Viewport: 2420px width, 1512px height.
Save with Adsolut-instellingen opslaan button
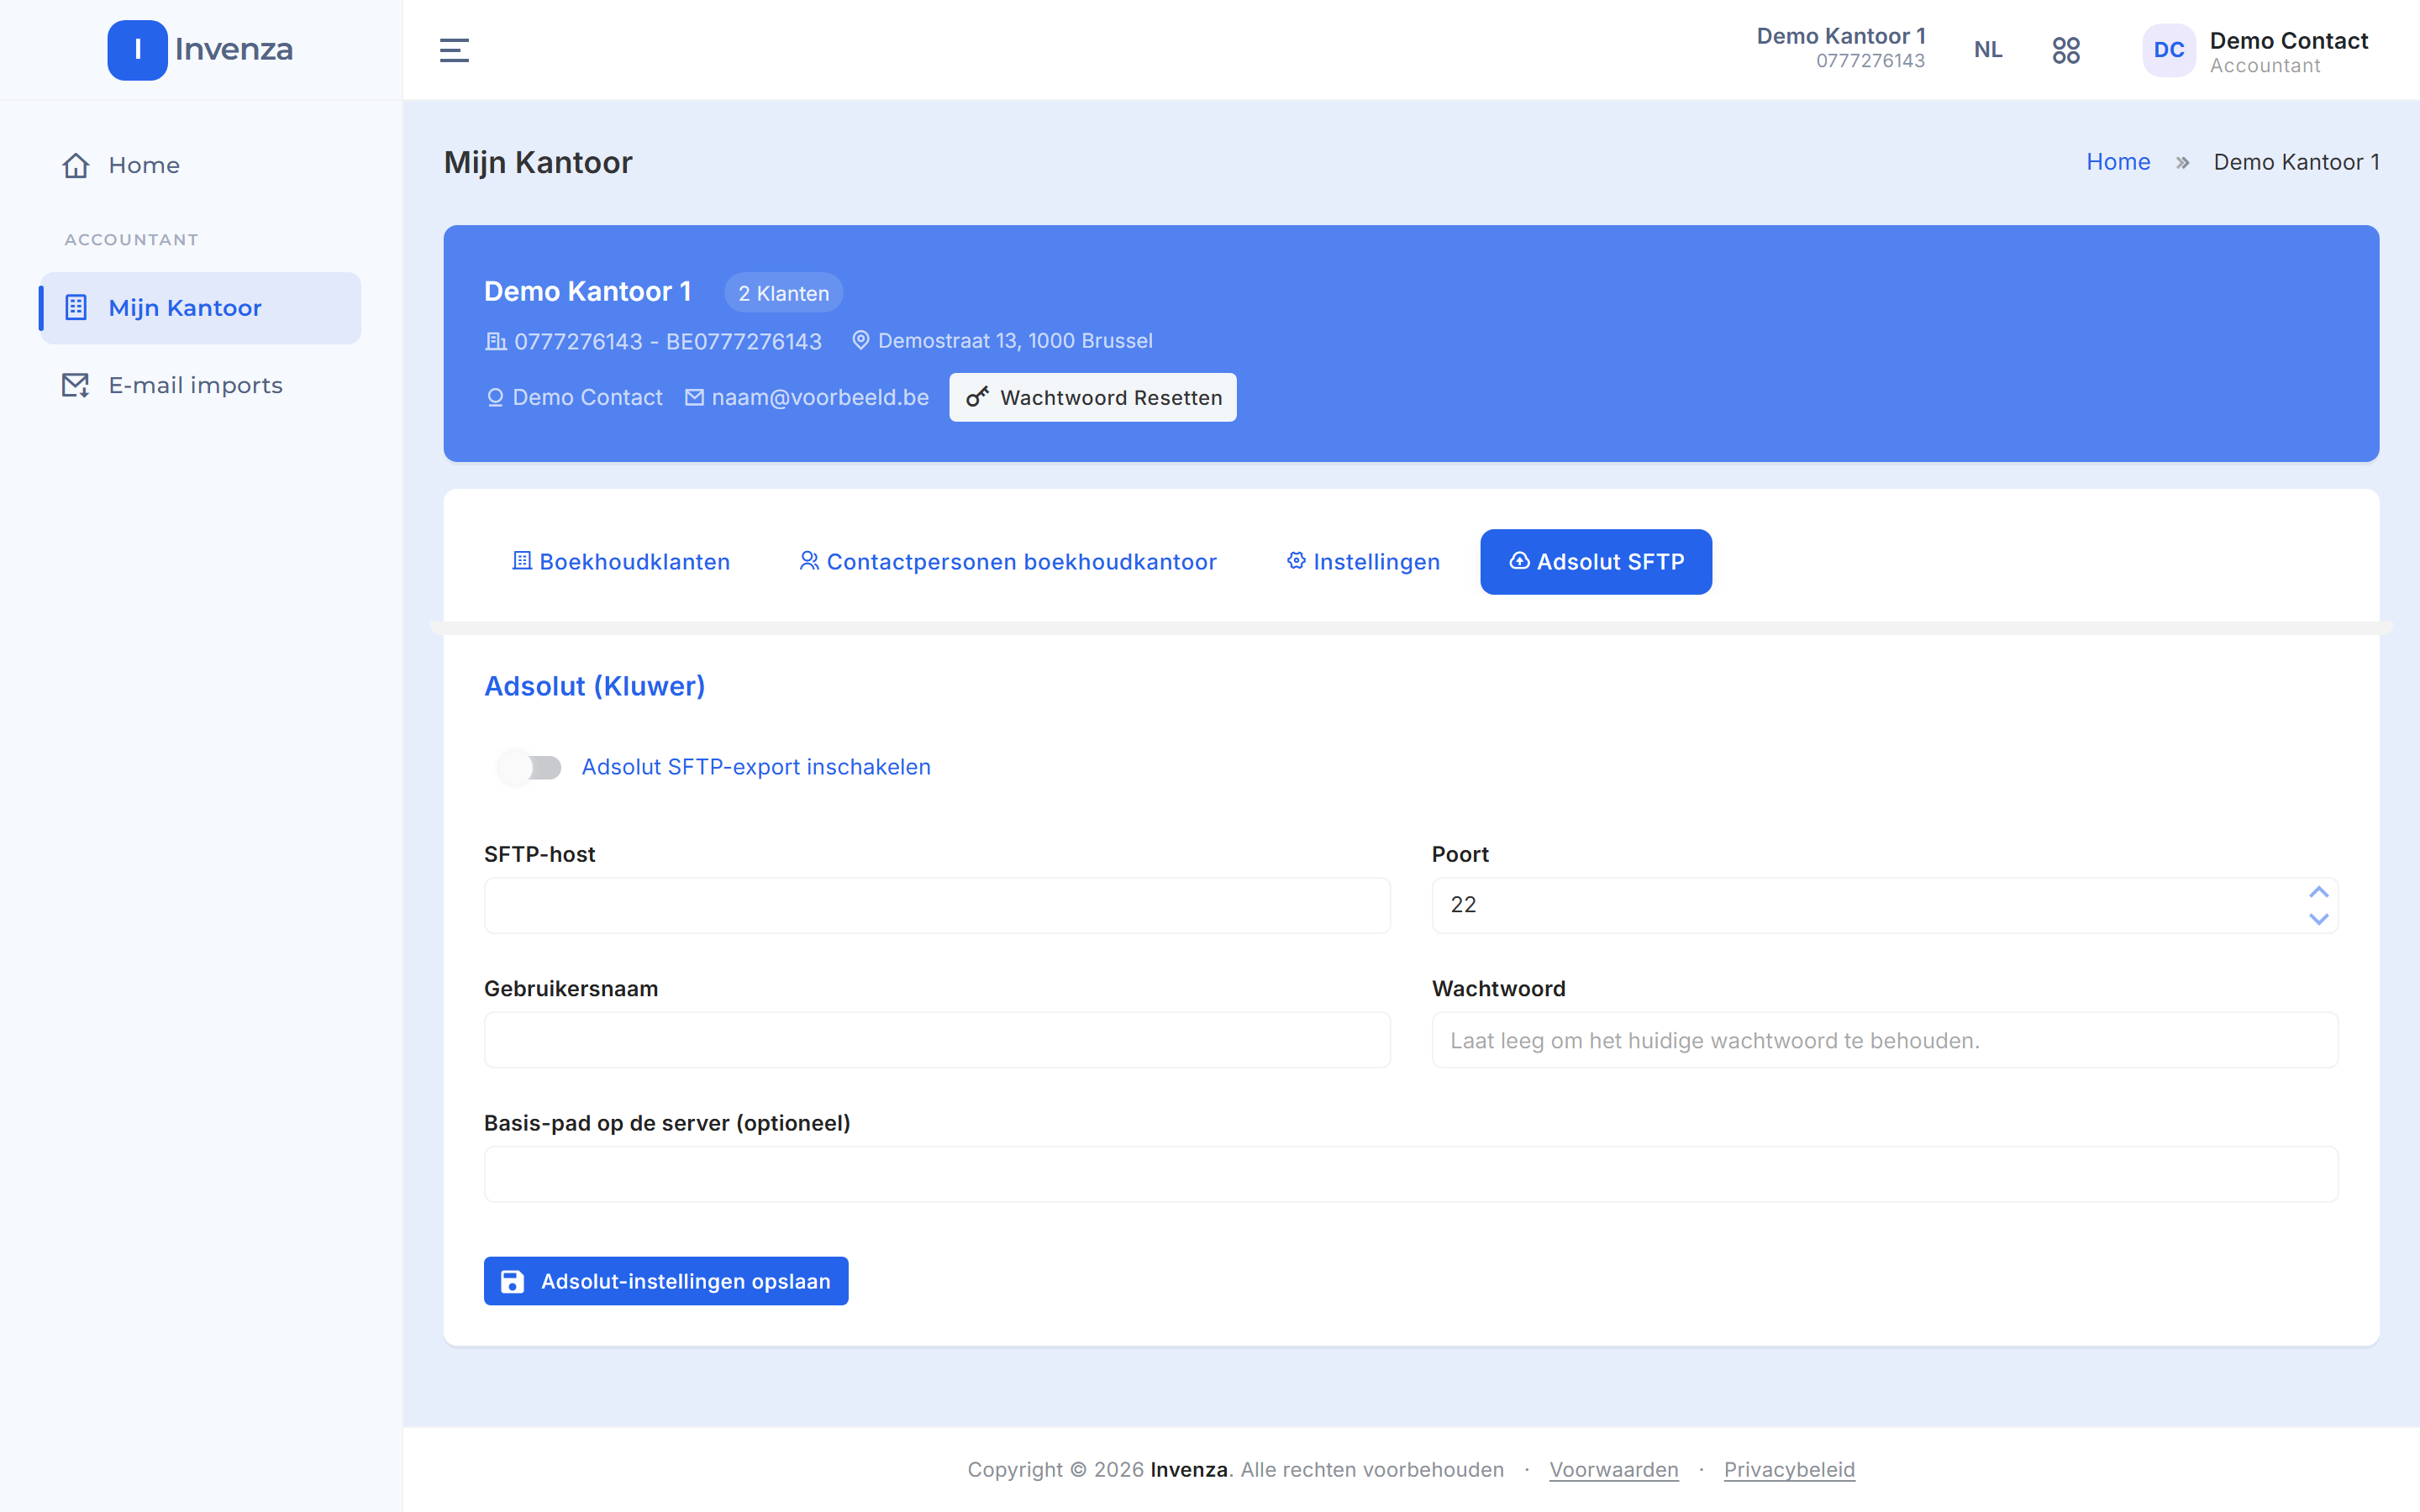666,1281
